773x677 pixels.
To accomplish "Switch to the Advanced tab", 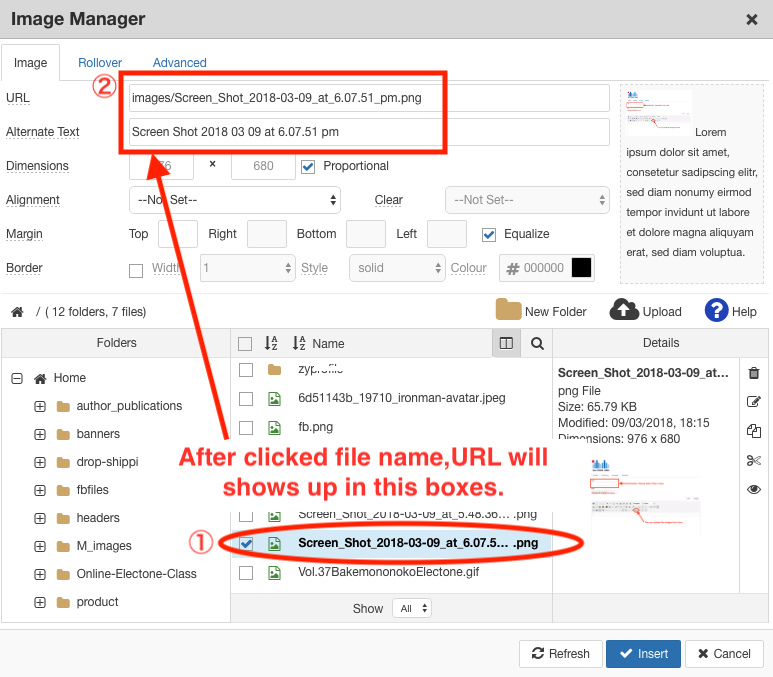I will (x=179, y=63).
